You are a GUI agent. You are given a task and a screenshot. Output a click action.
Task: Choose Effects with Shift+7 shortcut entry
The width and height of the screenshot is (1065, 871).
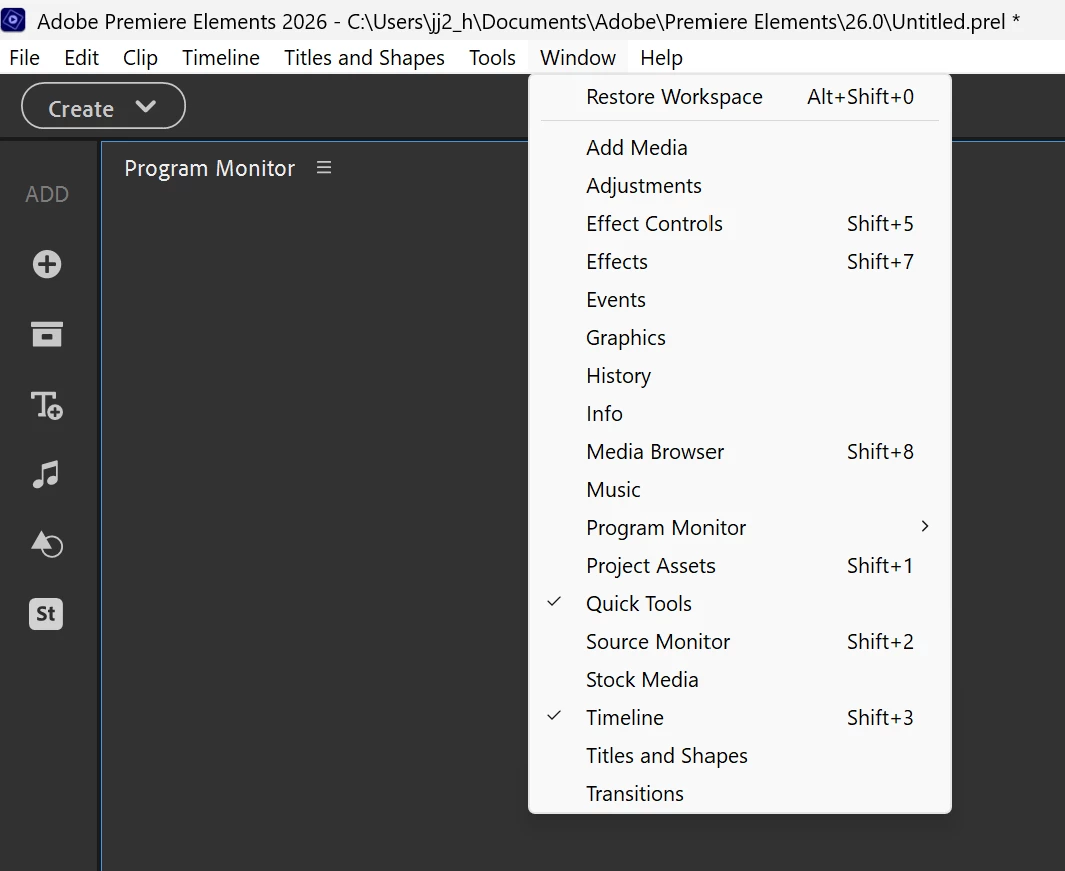[740, 262]
